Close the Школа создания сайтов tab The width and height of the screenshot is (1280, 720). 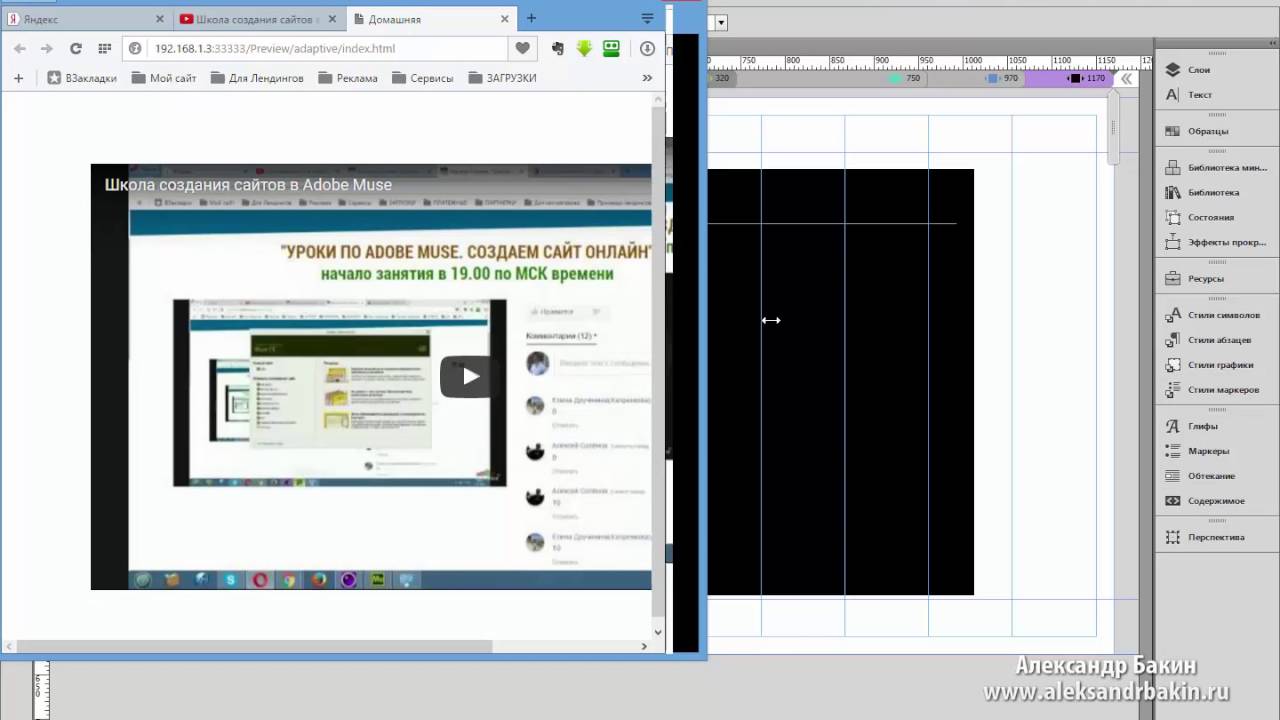tap(334, 19)
